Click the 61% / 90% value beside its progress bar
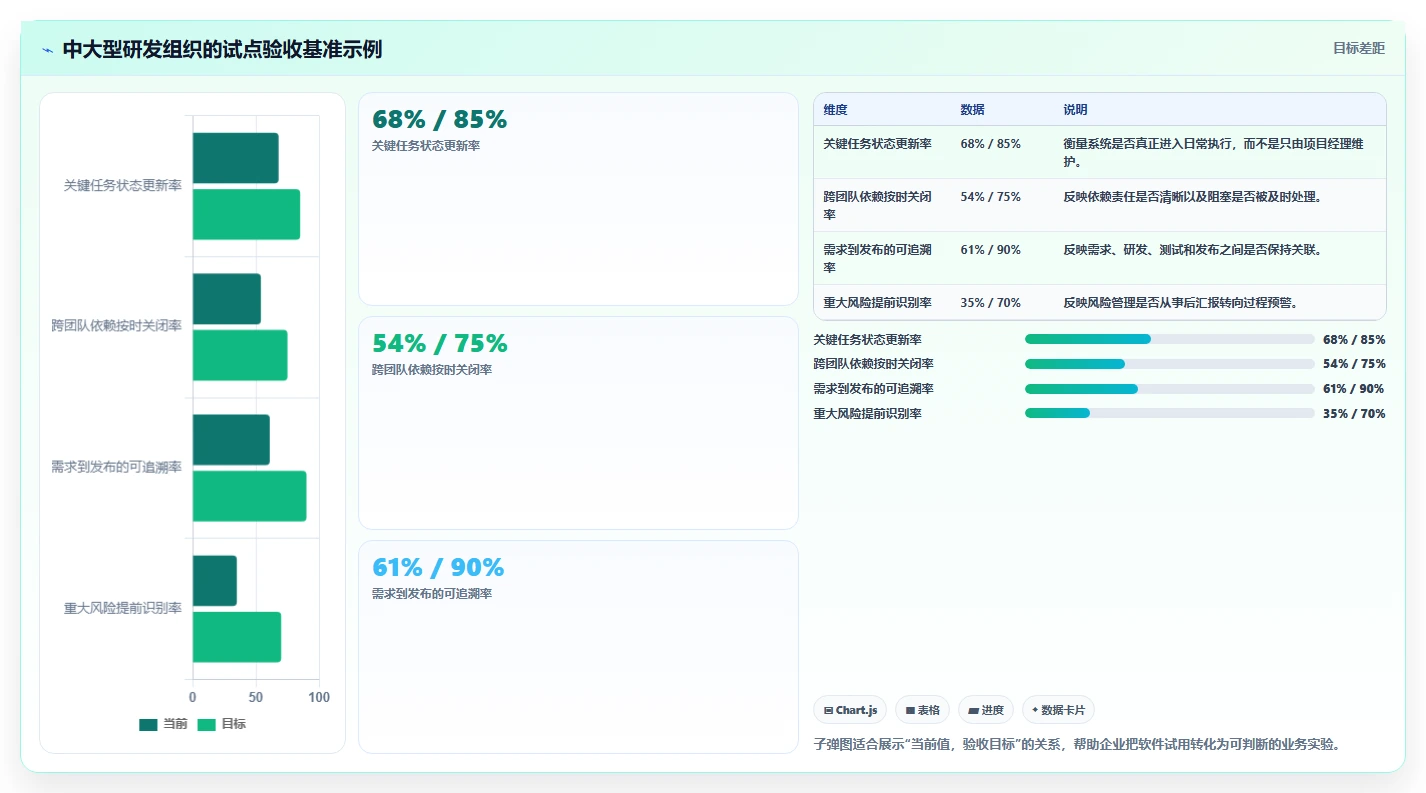 click(1354, 389)
